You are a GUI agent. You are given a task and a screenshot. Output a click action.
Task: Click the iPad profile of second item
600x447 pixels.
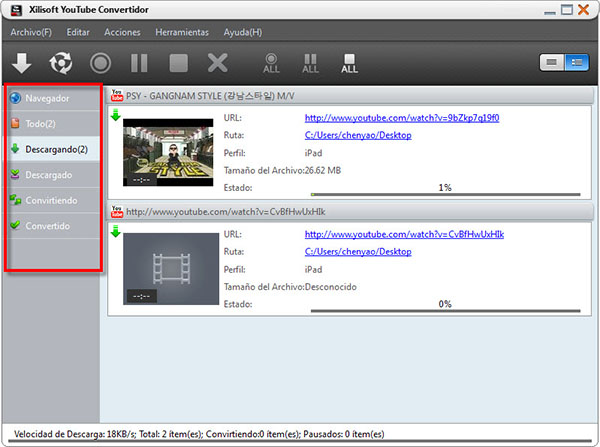[x=313, y=269]
